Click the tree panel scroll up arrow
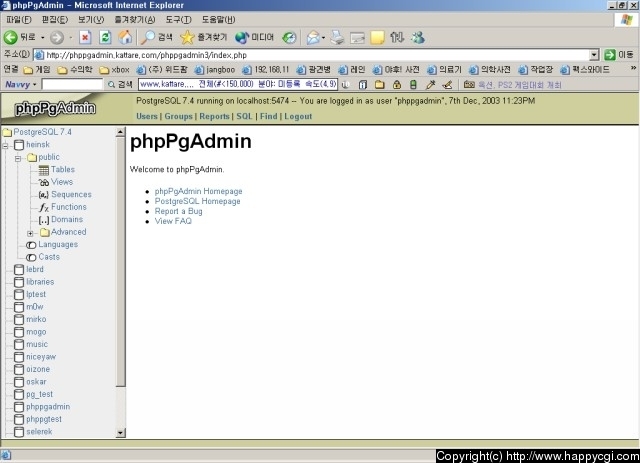Viewport: 640px width, 463px height. pos(120,132)
